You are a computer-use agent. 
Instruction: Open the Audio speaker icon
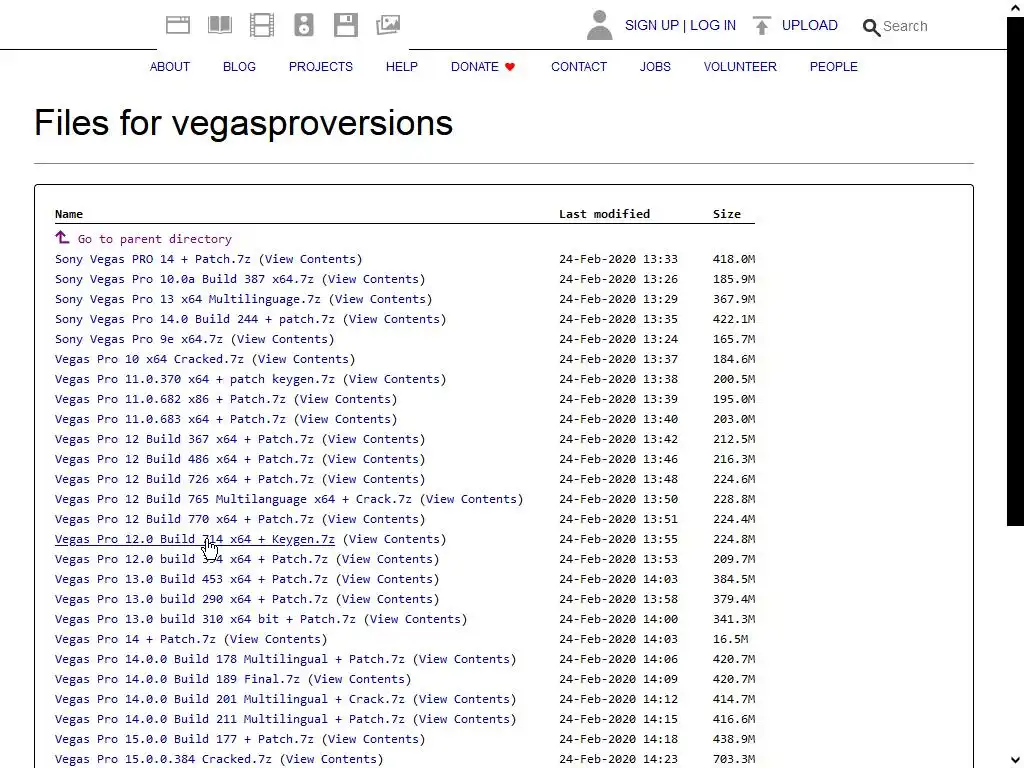coord(304,25)
